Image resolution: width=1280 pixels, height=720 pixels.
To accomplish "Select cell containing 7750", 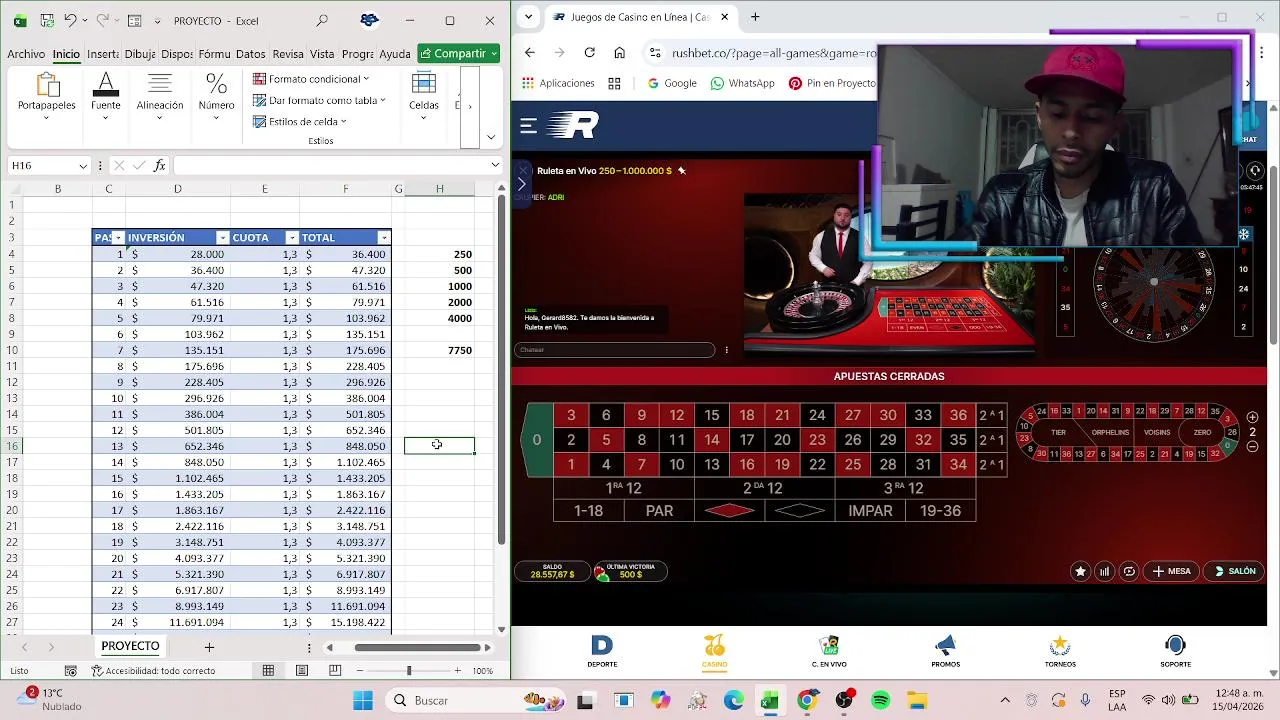I will pyautogui.click(x=439, y=350).
